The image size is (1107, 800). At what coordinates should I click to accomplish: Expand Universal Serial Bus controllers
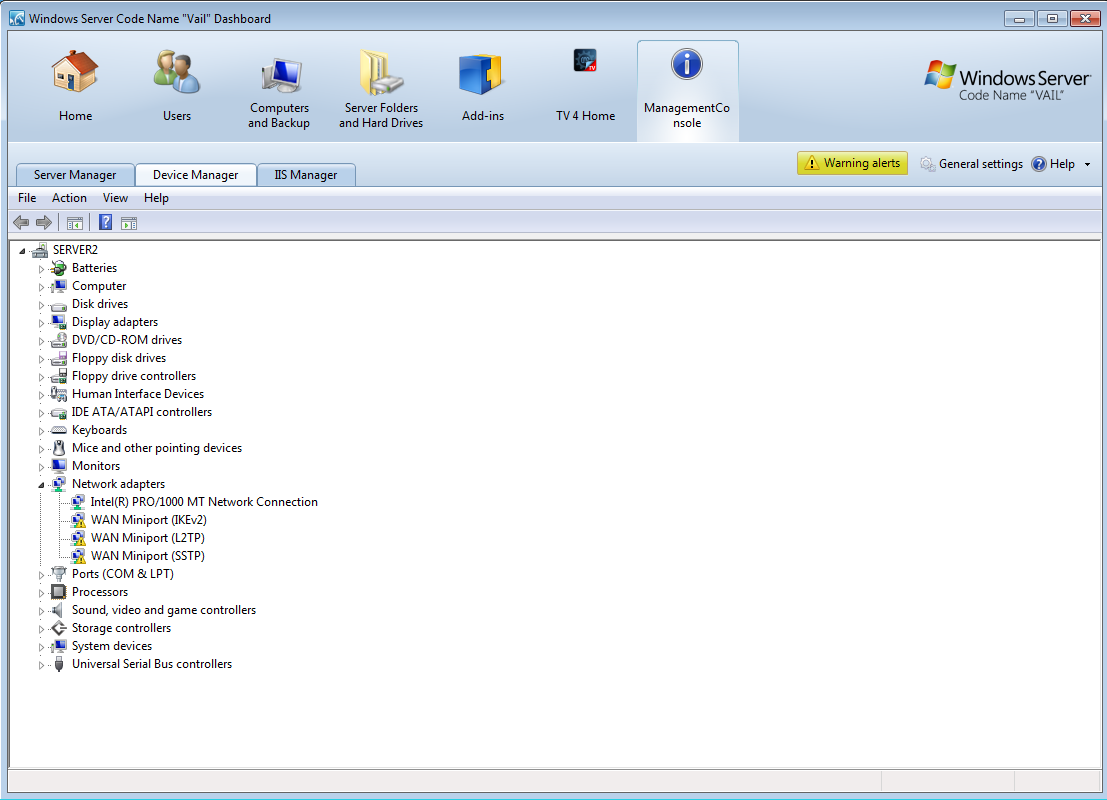click(42, 665)
